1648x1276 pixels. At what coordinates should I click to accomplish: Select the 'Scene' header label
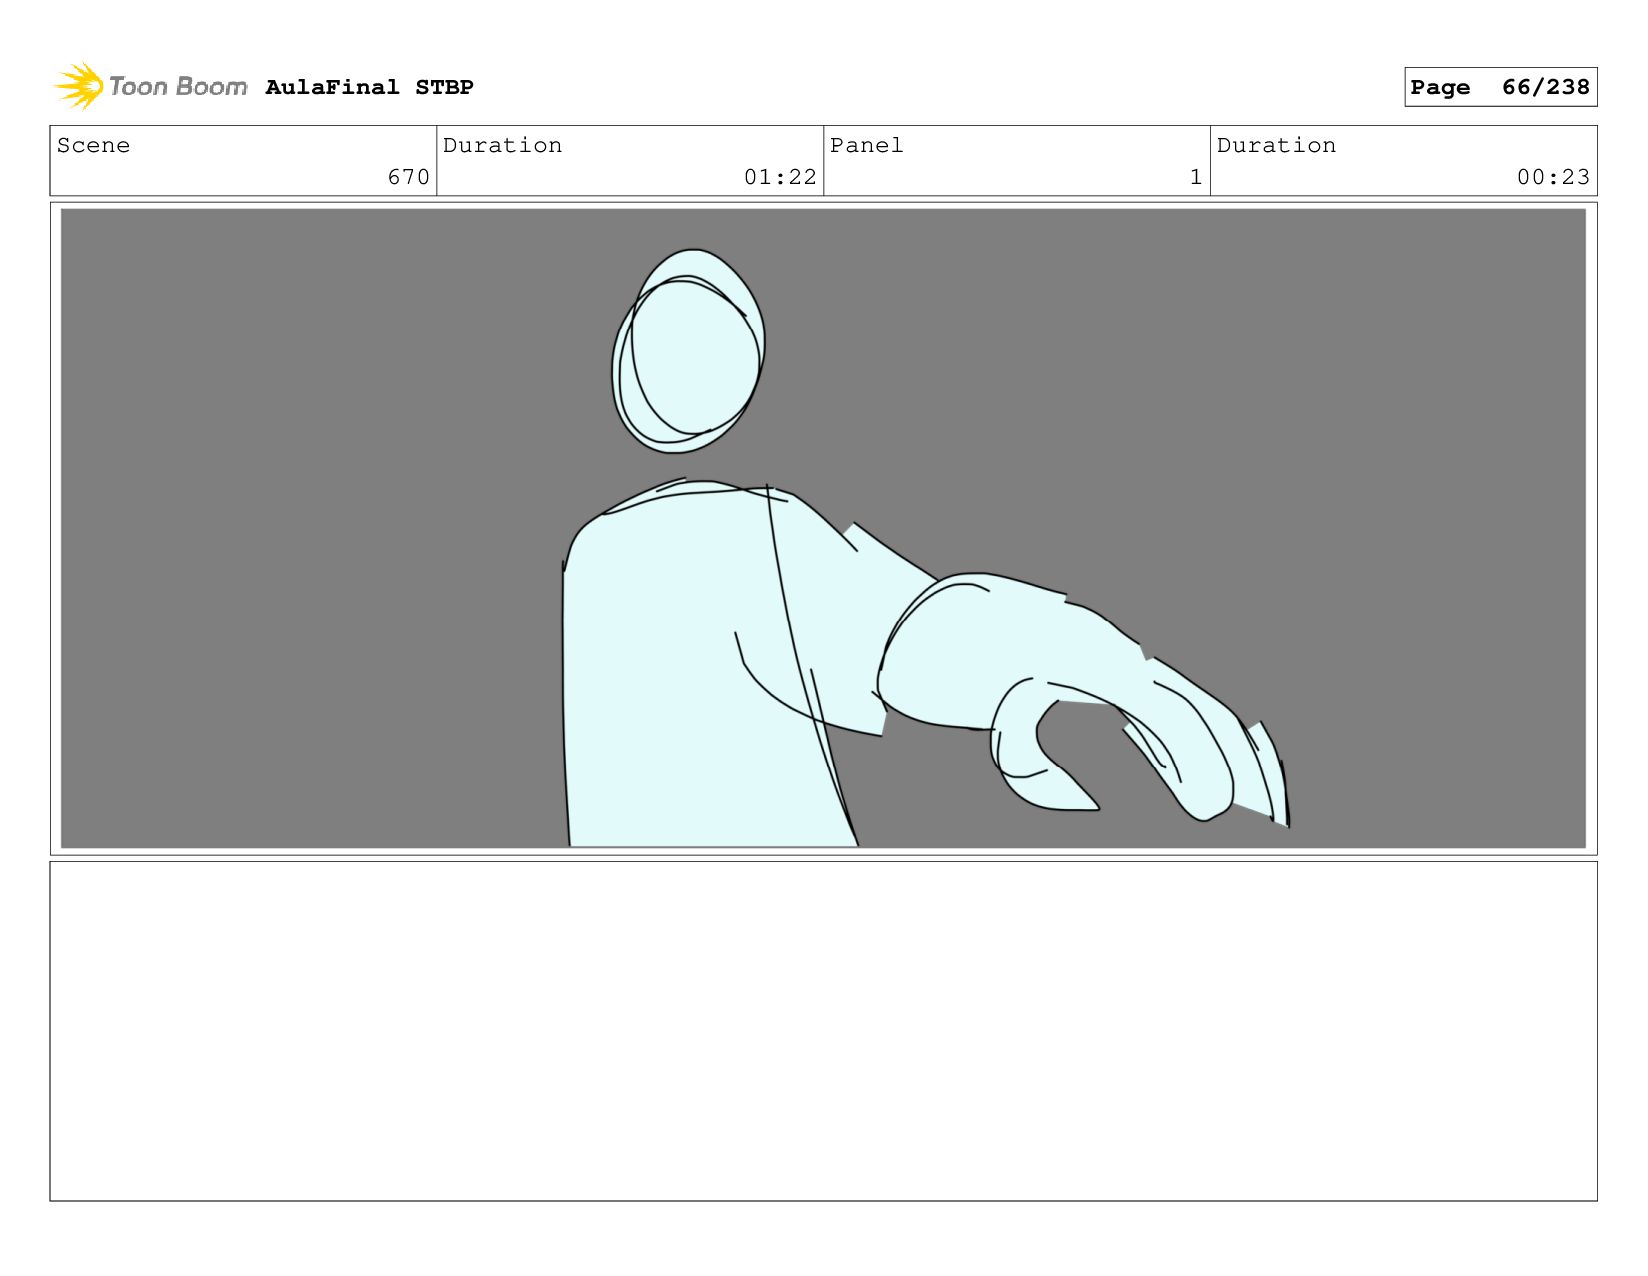tap(93, 145)
